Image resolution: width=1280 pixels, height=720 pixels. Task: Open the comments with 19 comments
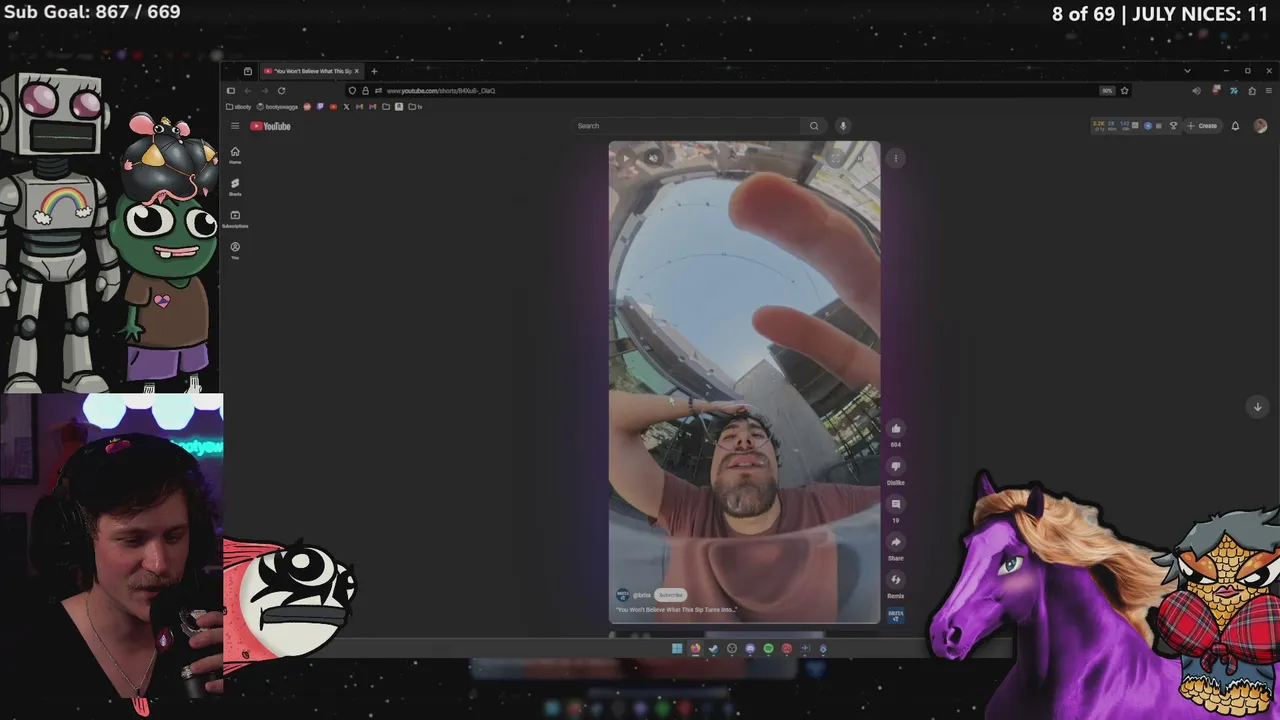896,506
